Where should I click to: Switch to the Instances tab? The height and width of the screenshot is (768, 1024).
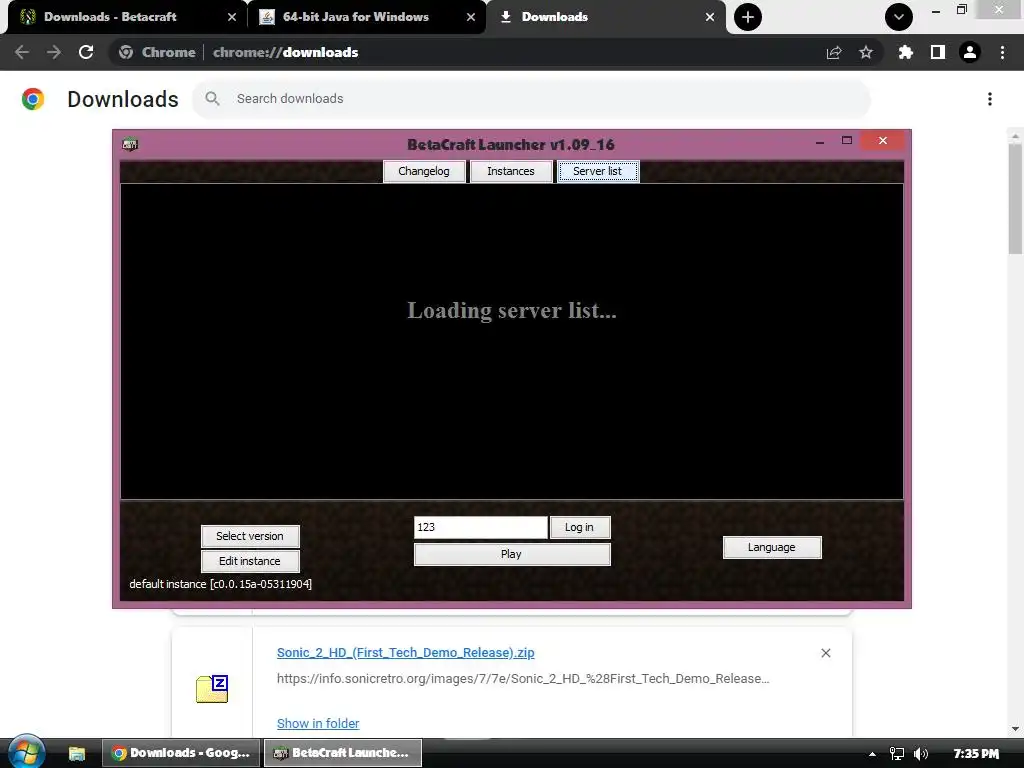coord(511,171)
